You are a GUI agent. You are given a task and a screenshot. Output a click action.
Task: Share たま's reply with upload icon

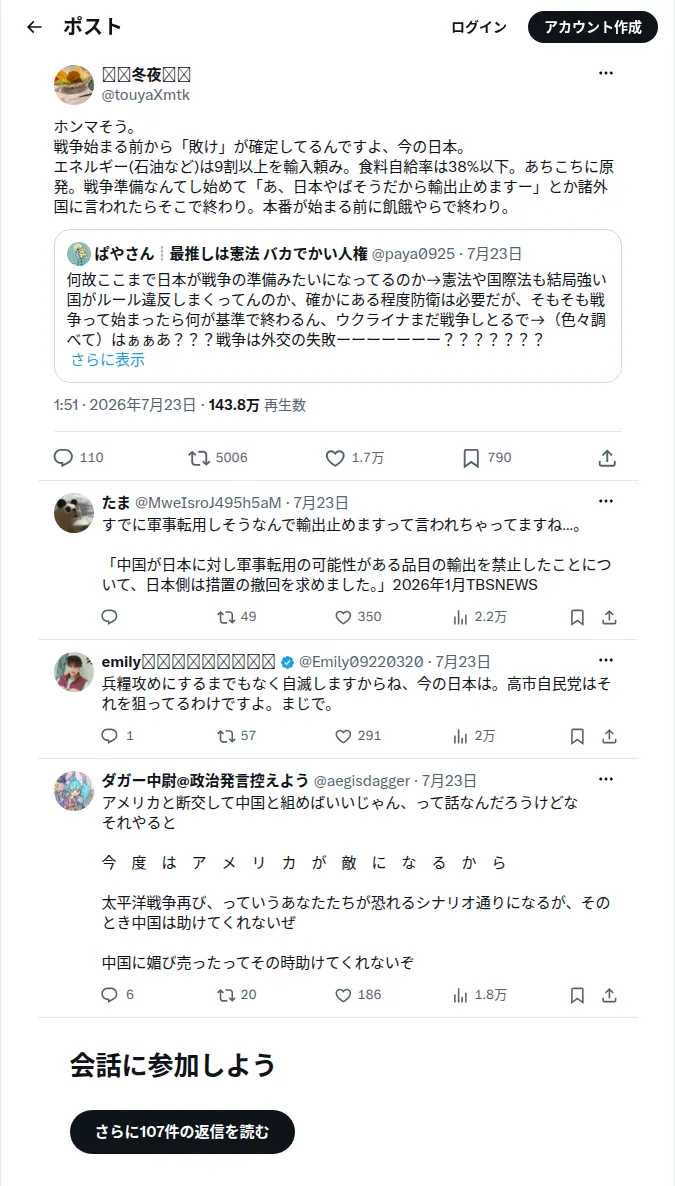click(x=610, y=617)
